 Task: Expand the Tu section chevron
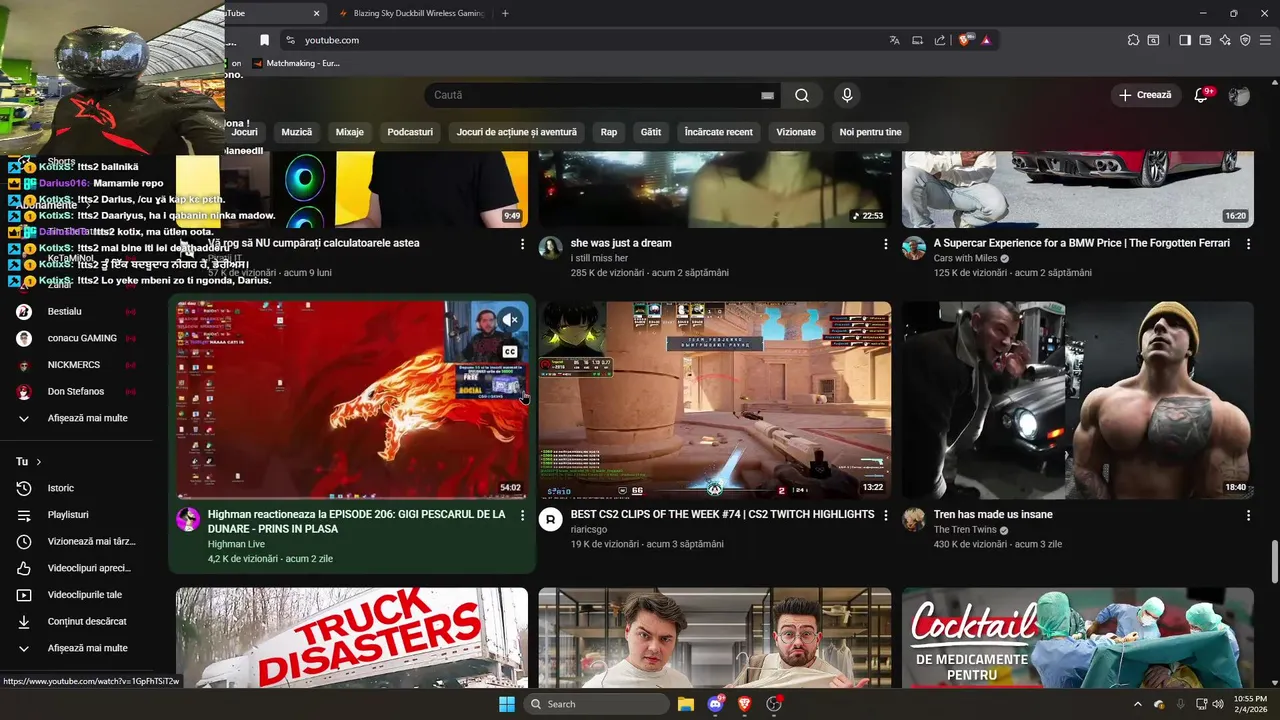[39, 462]
